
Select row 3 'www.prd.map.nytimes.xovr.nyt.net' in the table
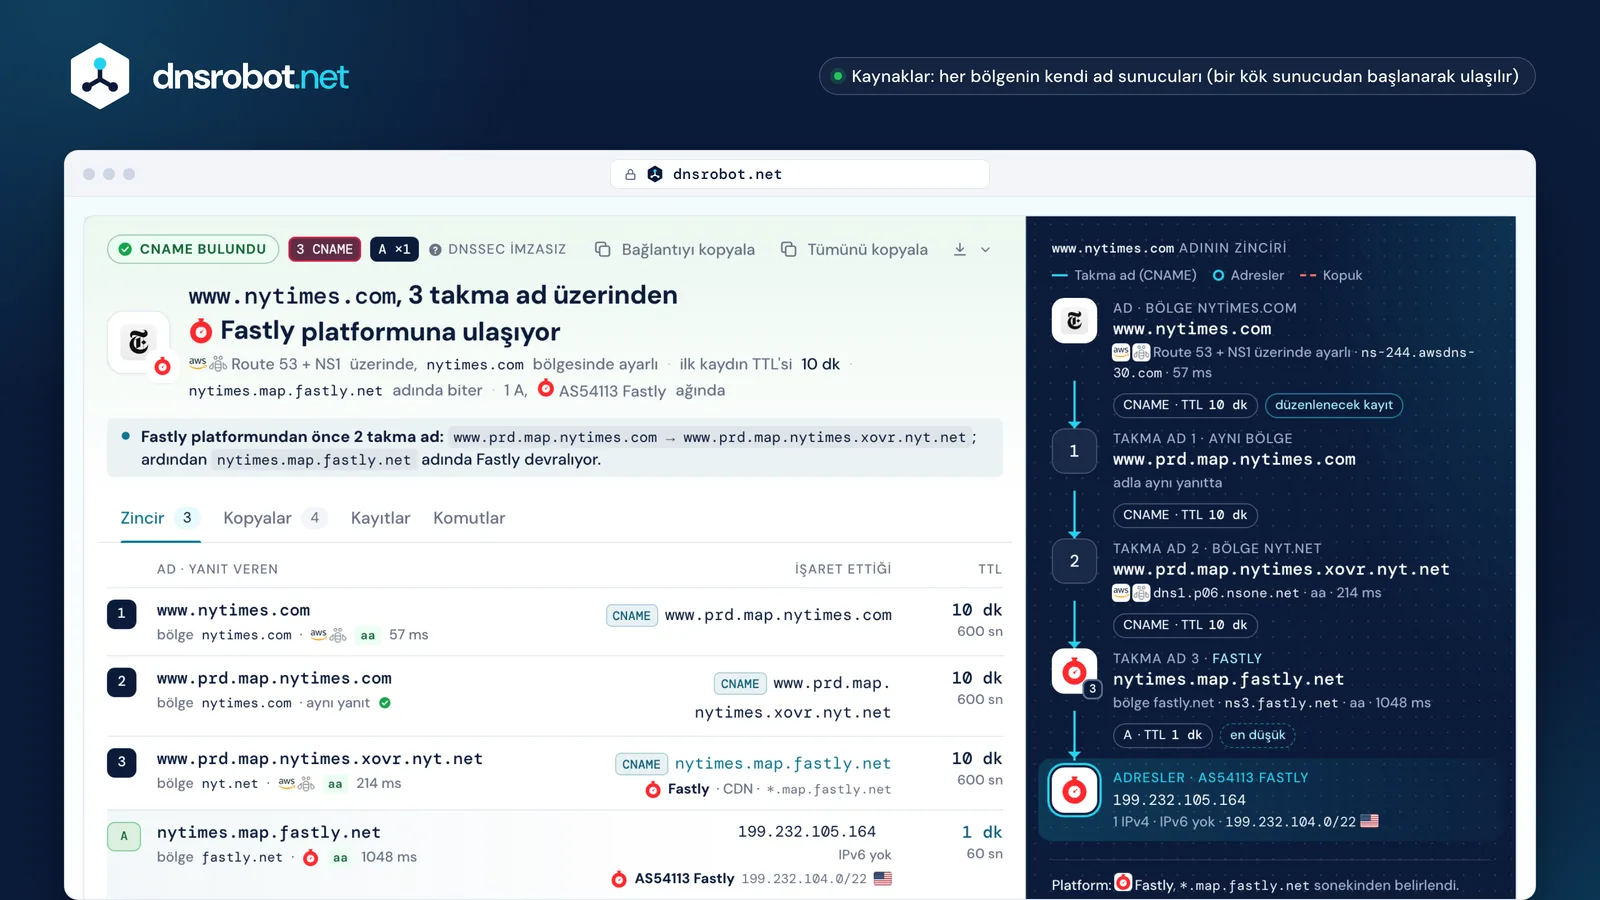pyautogui.click(x=557, y=773)
